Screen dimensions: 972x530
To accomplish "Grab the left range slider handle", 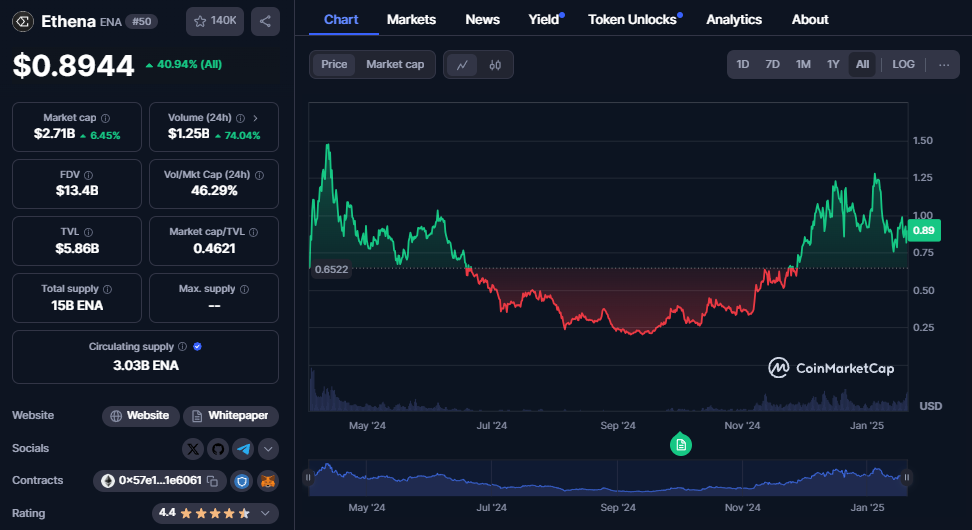I will coord(308,477).
